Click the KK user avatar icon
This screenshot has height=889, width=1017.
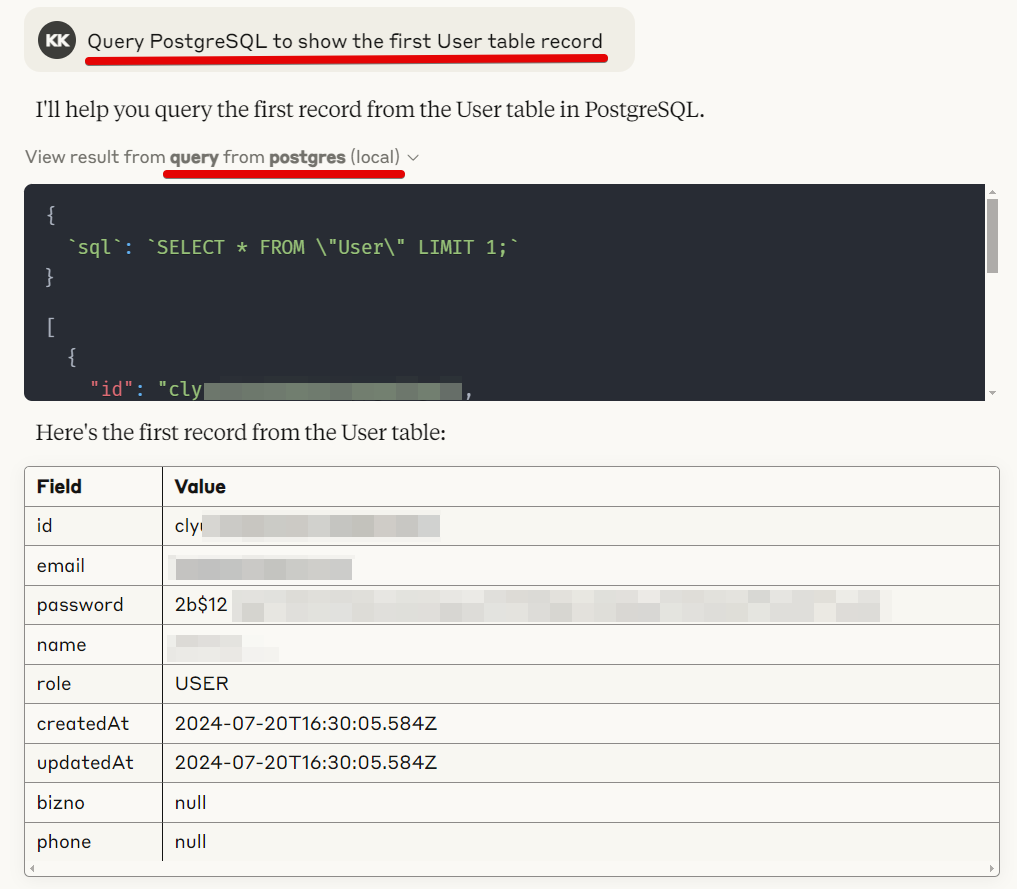click(x=57, y=40)
